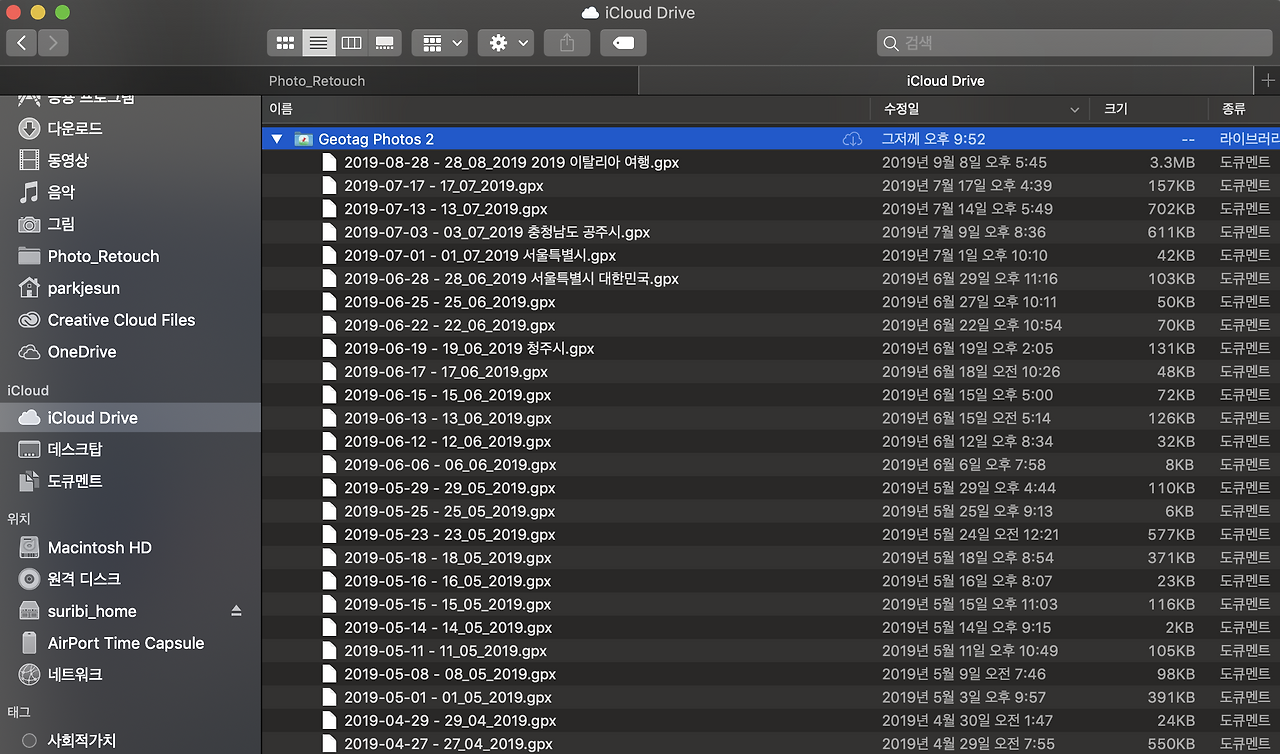Image resolution: width=1280 pixels, height=754 pixels.
Task: Switch to icon view in the toolbar
Action: click(285, 42)
